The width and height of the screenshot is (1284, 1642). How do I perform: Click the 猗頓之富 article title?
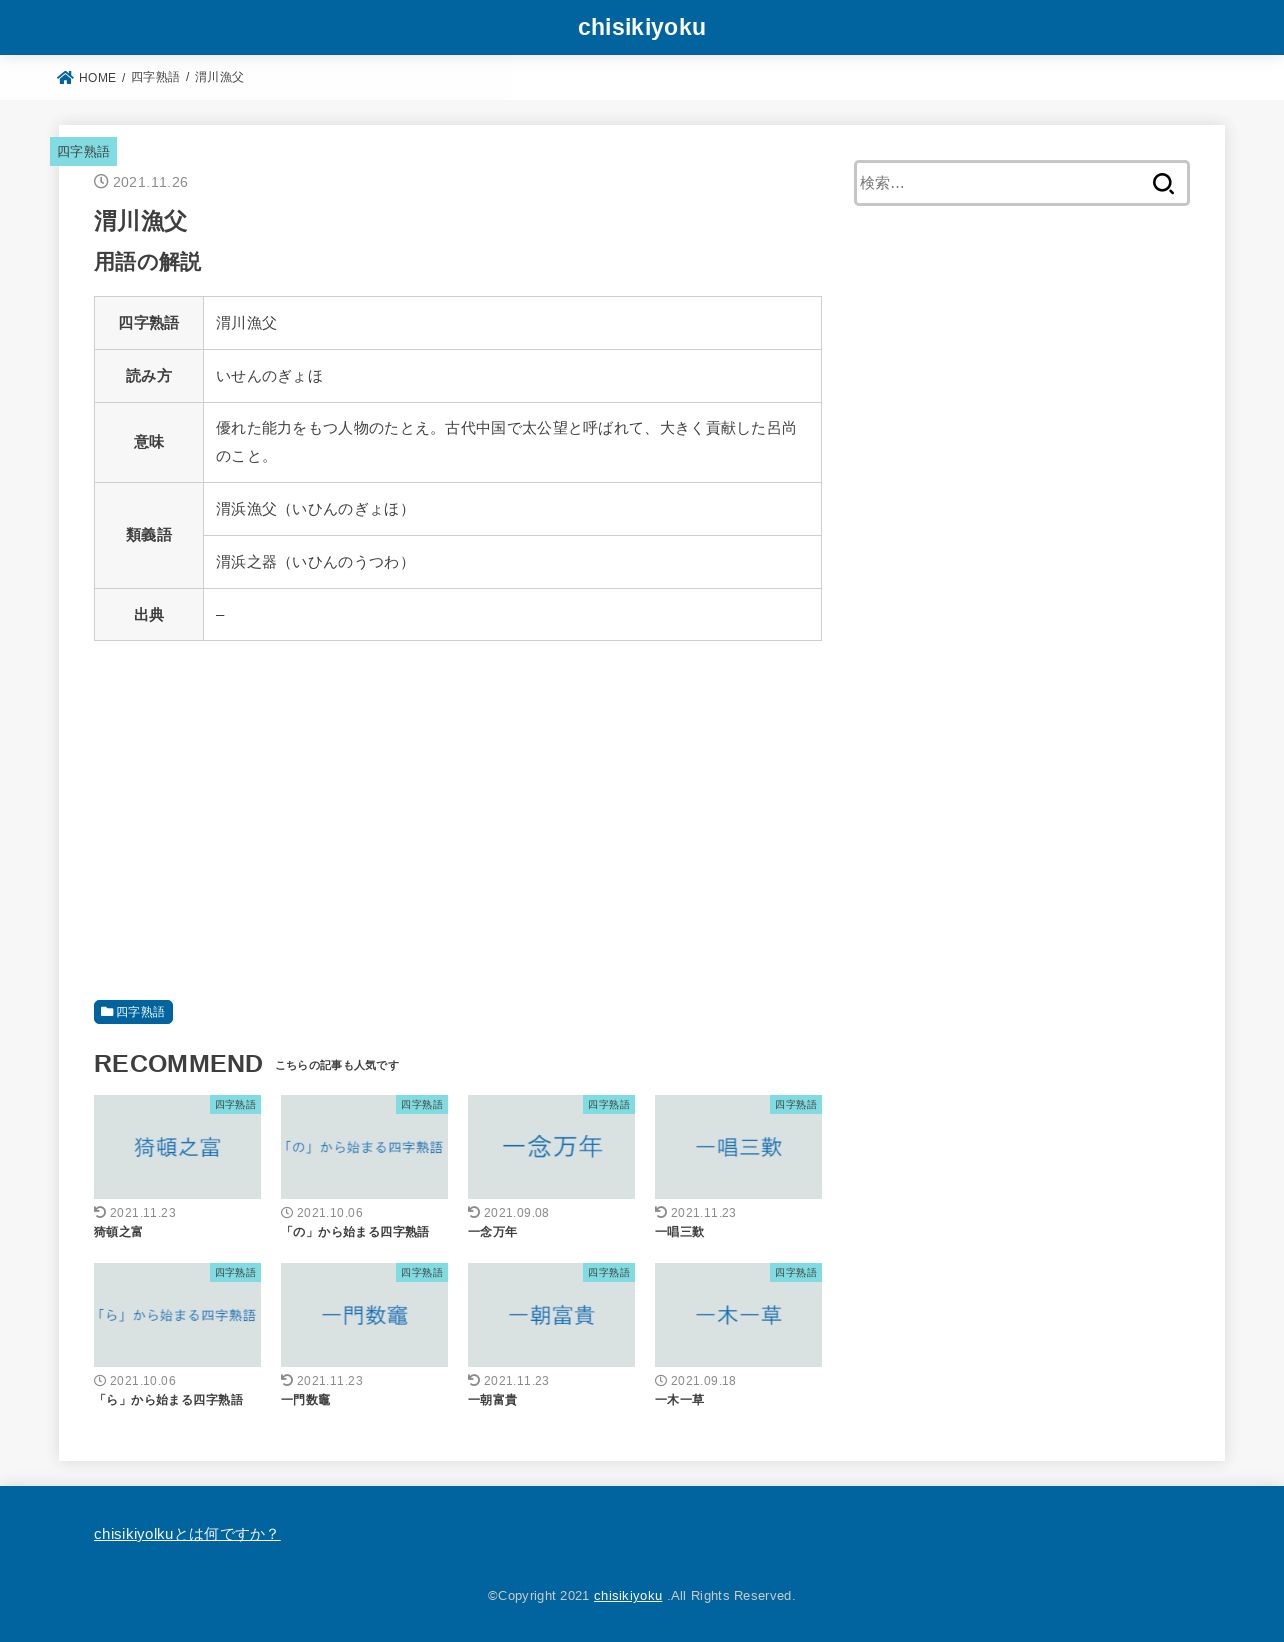point(118,1232)
